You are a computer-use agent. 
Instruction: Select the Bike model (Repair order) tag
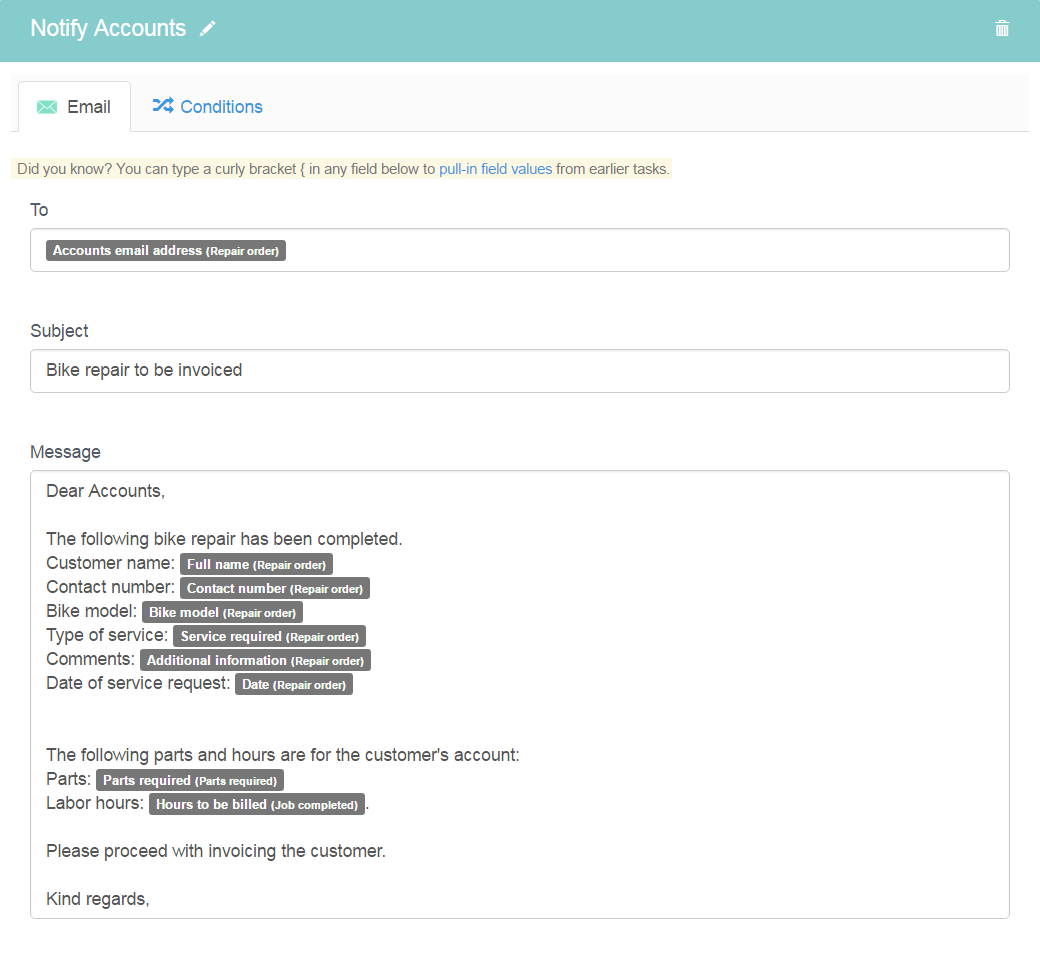pyautogui.click(x=222, y=612)
